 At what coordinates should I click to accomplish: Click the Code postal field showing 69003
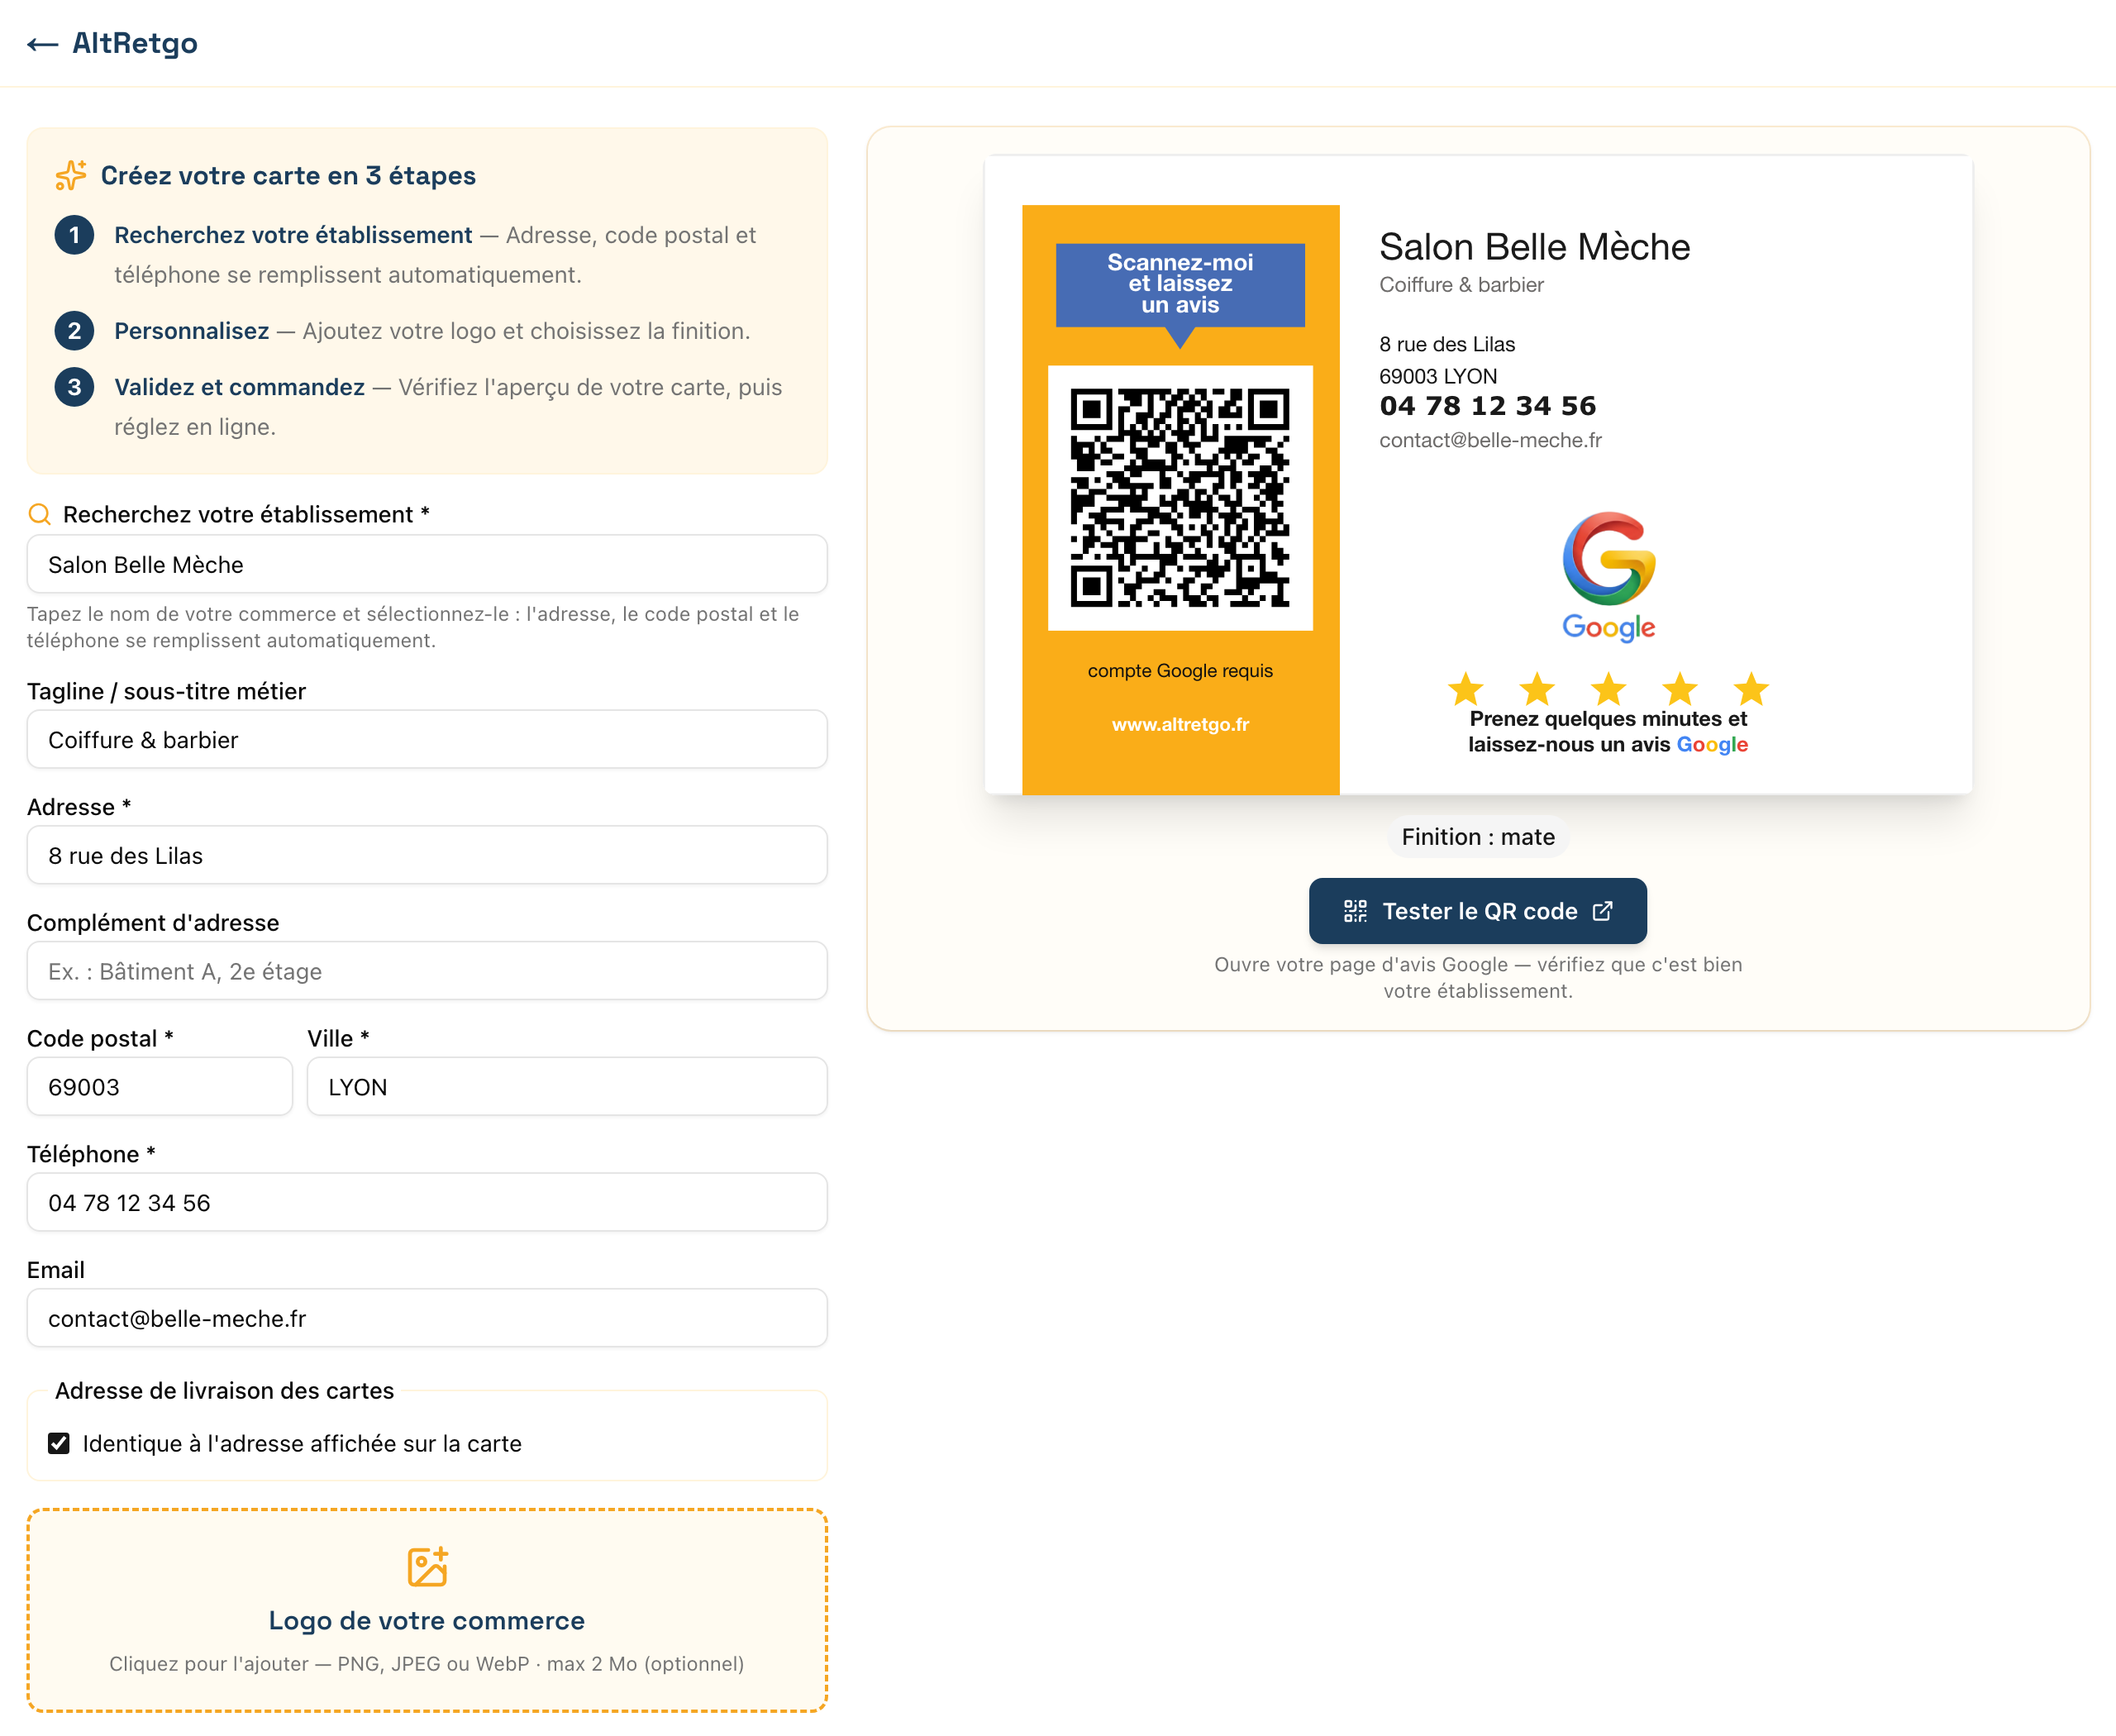click(160, 1086)
